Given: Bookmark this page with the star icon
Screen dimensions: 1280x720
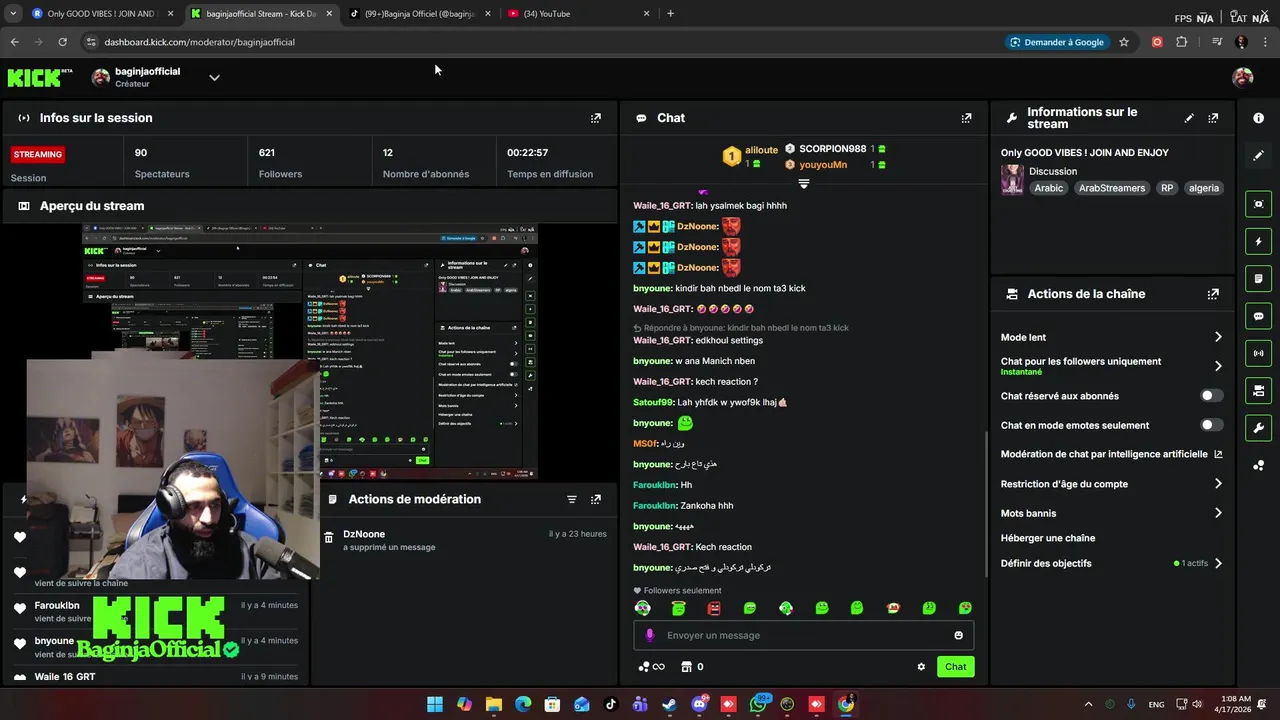Looking at the screenshot, I should 1124,42.
